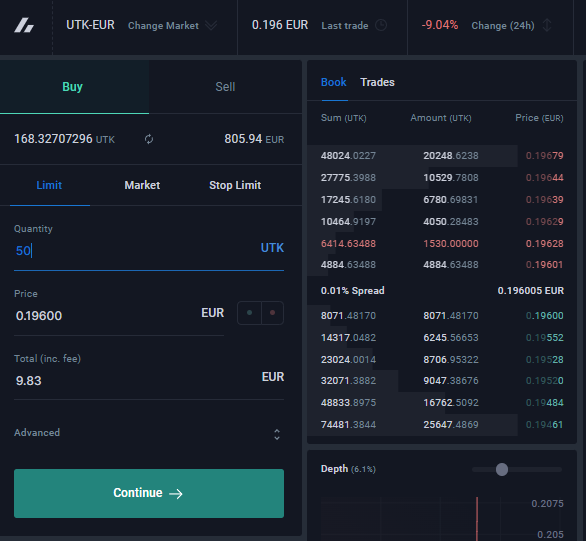
Task: Click the exchange logo icon
Action: 24,25
